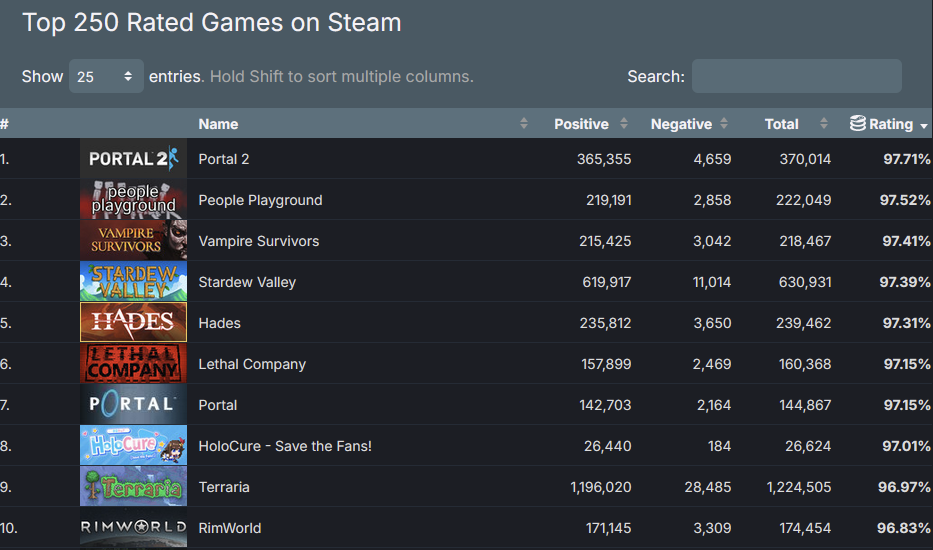Viewport: 933px width, 550px height.
Task: Sort by Total reviews column
Action: click(x=781, y=124)
